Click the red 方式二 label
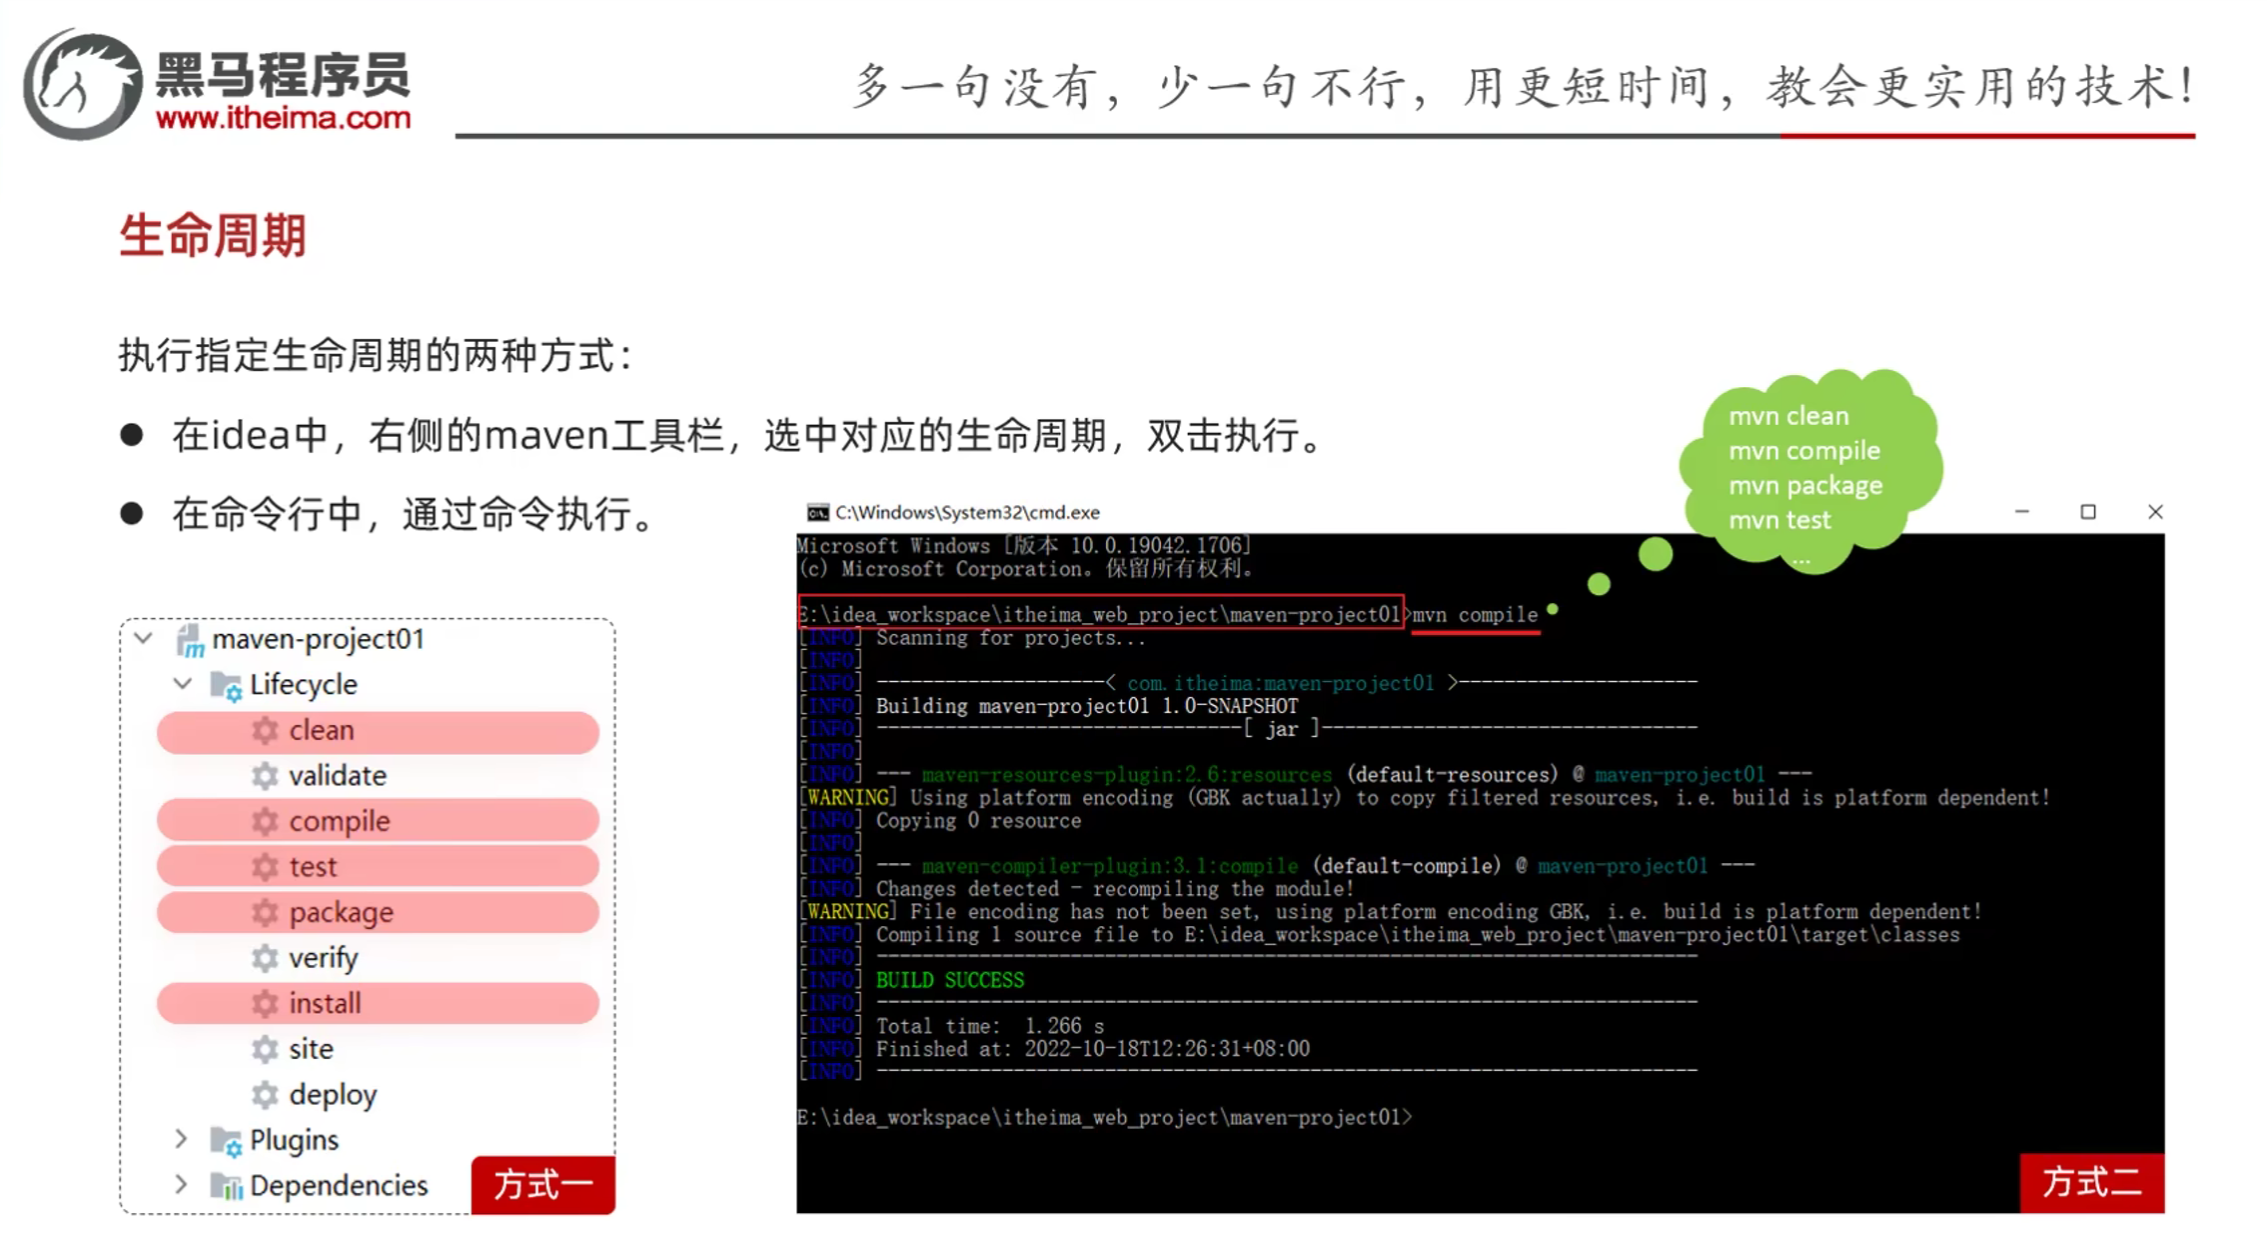Image resolution: width=2267 pixels, height=1240 pixels. tap(2091, 1183)
